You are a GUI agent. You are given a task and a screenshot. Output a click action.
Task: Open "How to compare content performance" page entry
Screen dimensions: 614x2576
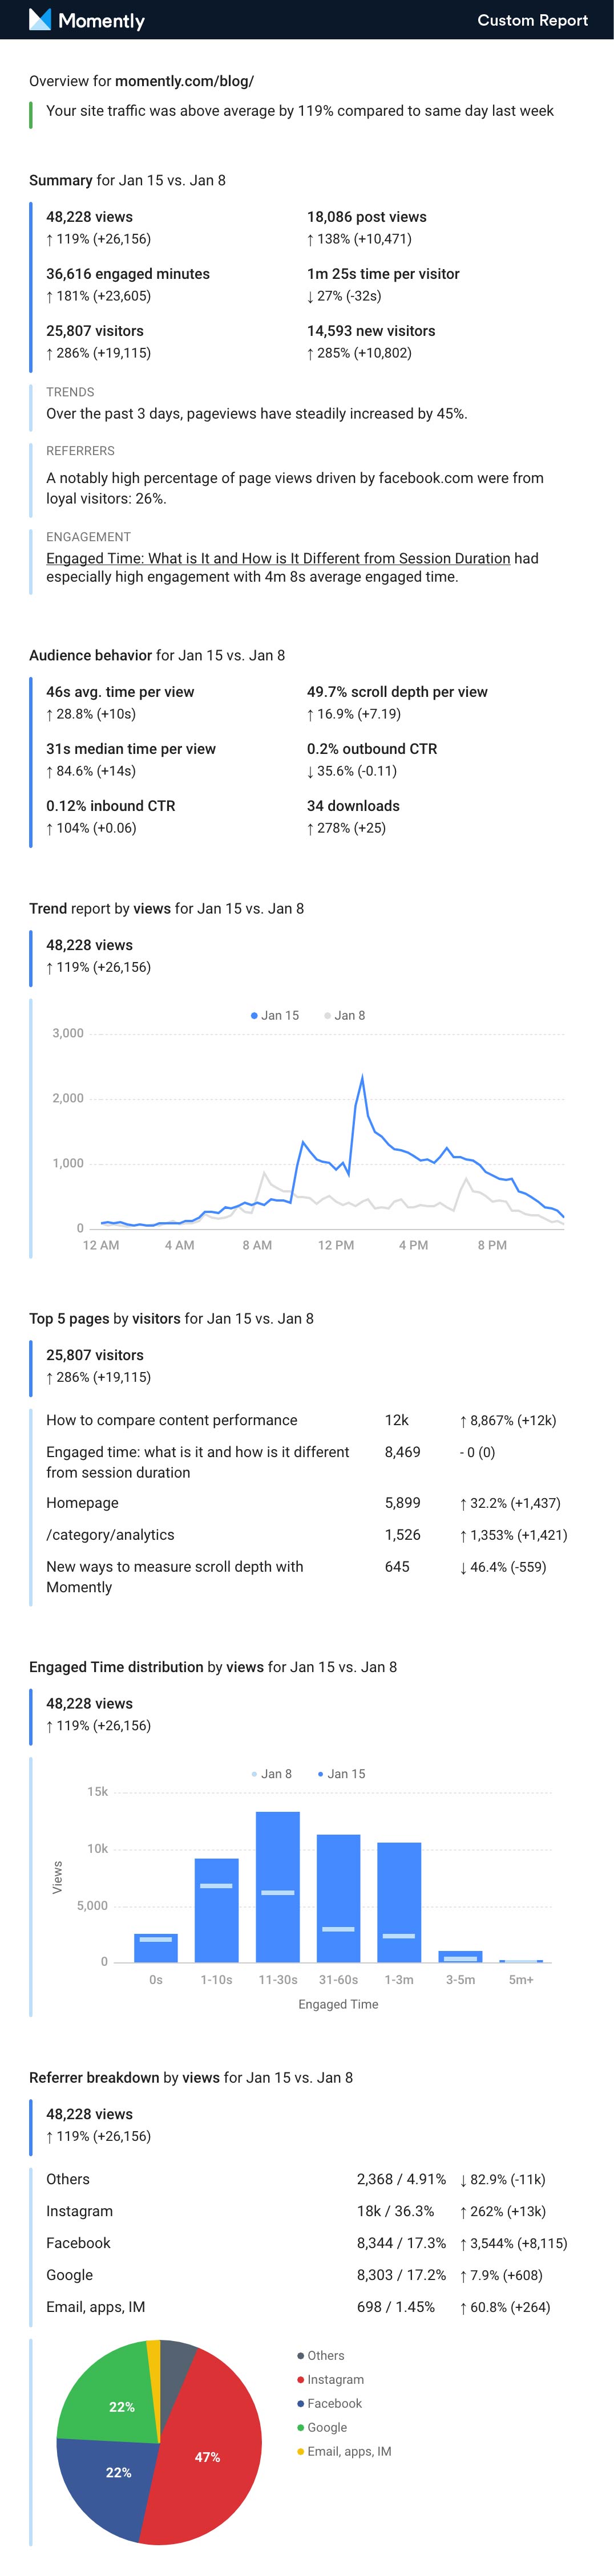pos(172,1420)
